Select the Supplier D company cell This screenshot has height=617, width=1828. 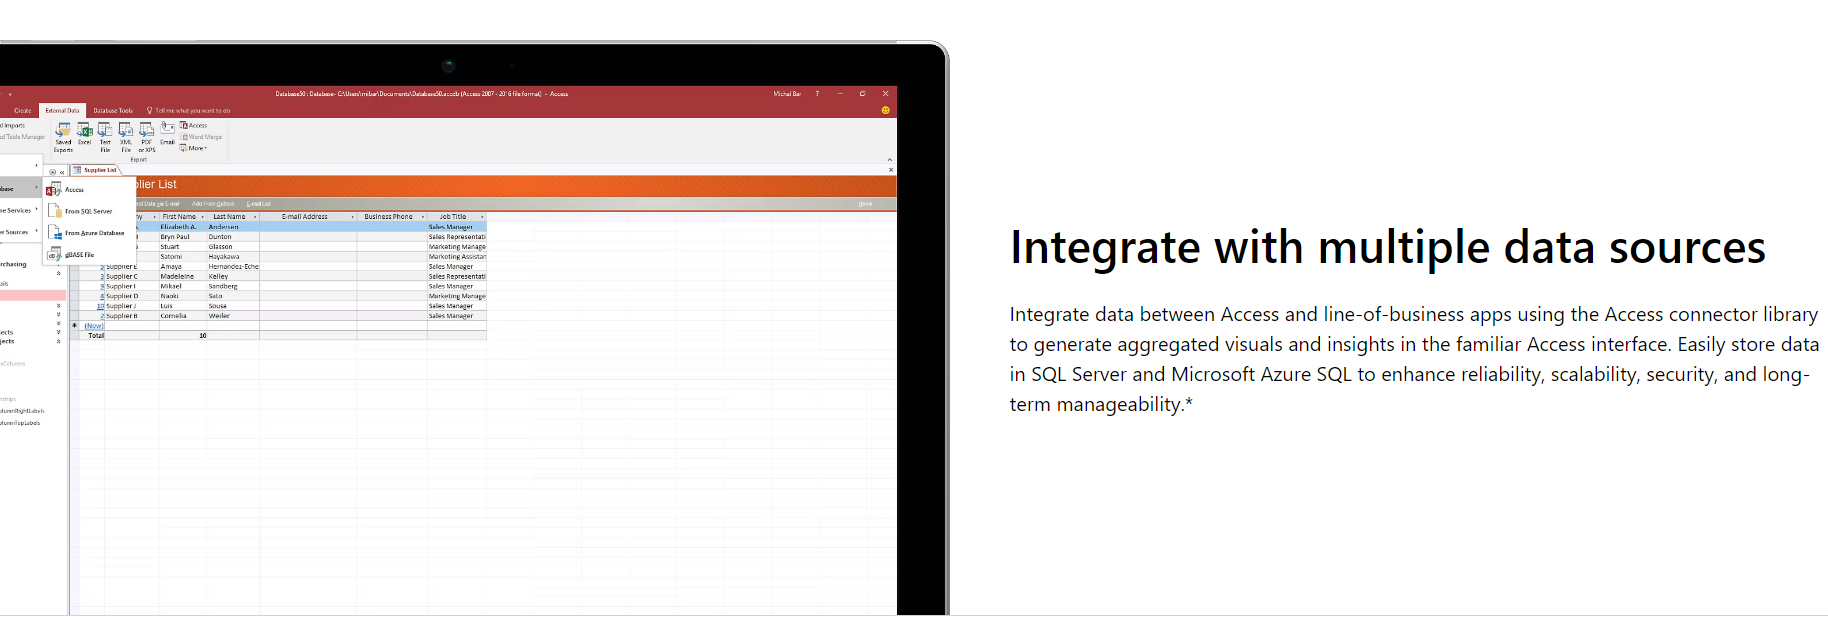[131, 296]
